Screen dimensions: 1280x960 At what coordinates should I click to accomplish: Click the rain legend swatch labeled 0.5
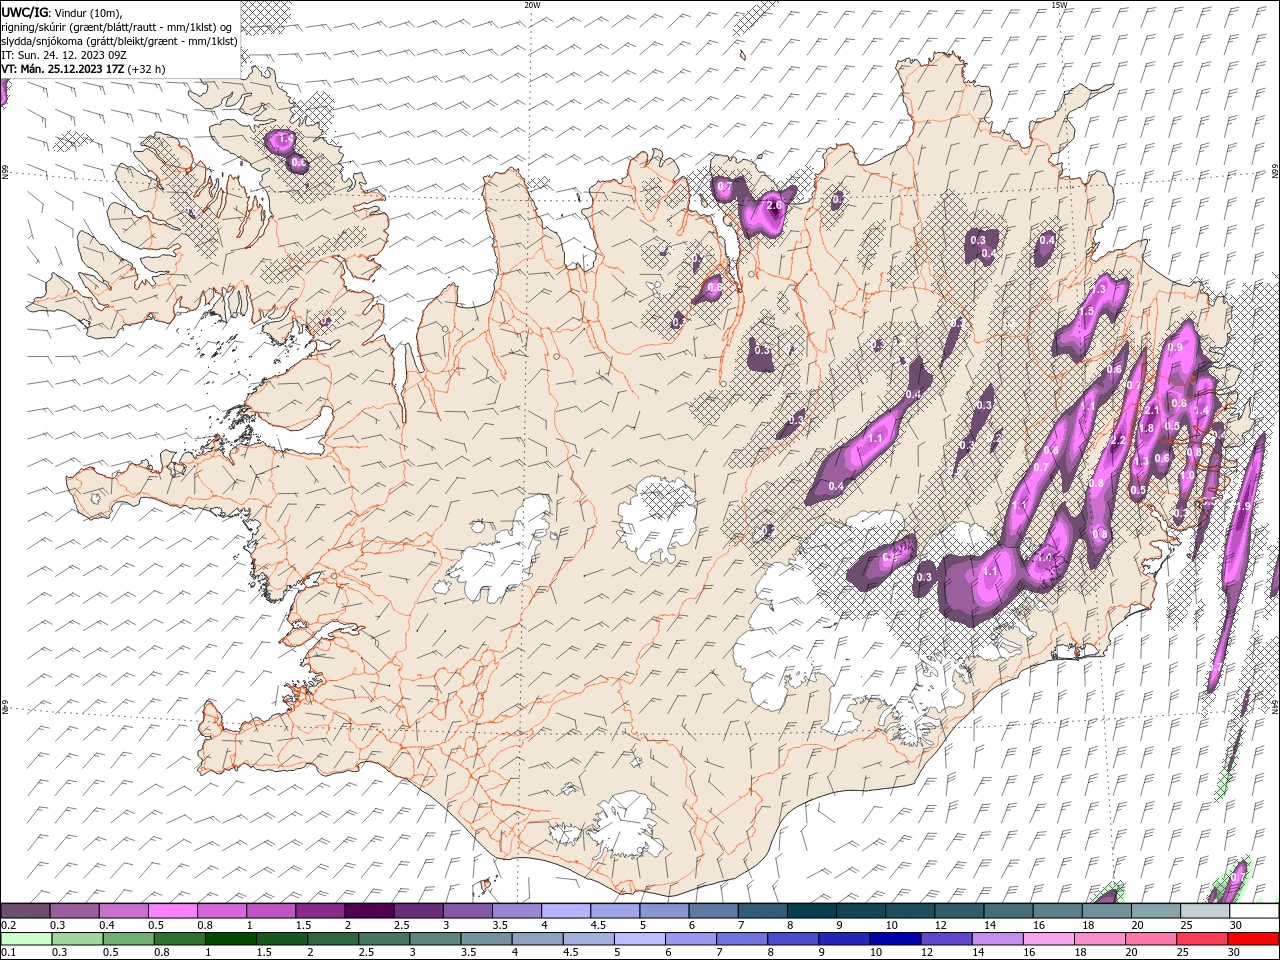point(128,939)
